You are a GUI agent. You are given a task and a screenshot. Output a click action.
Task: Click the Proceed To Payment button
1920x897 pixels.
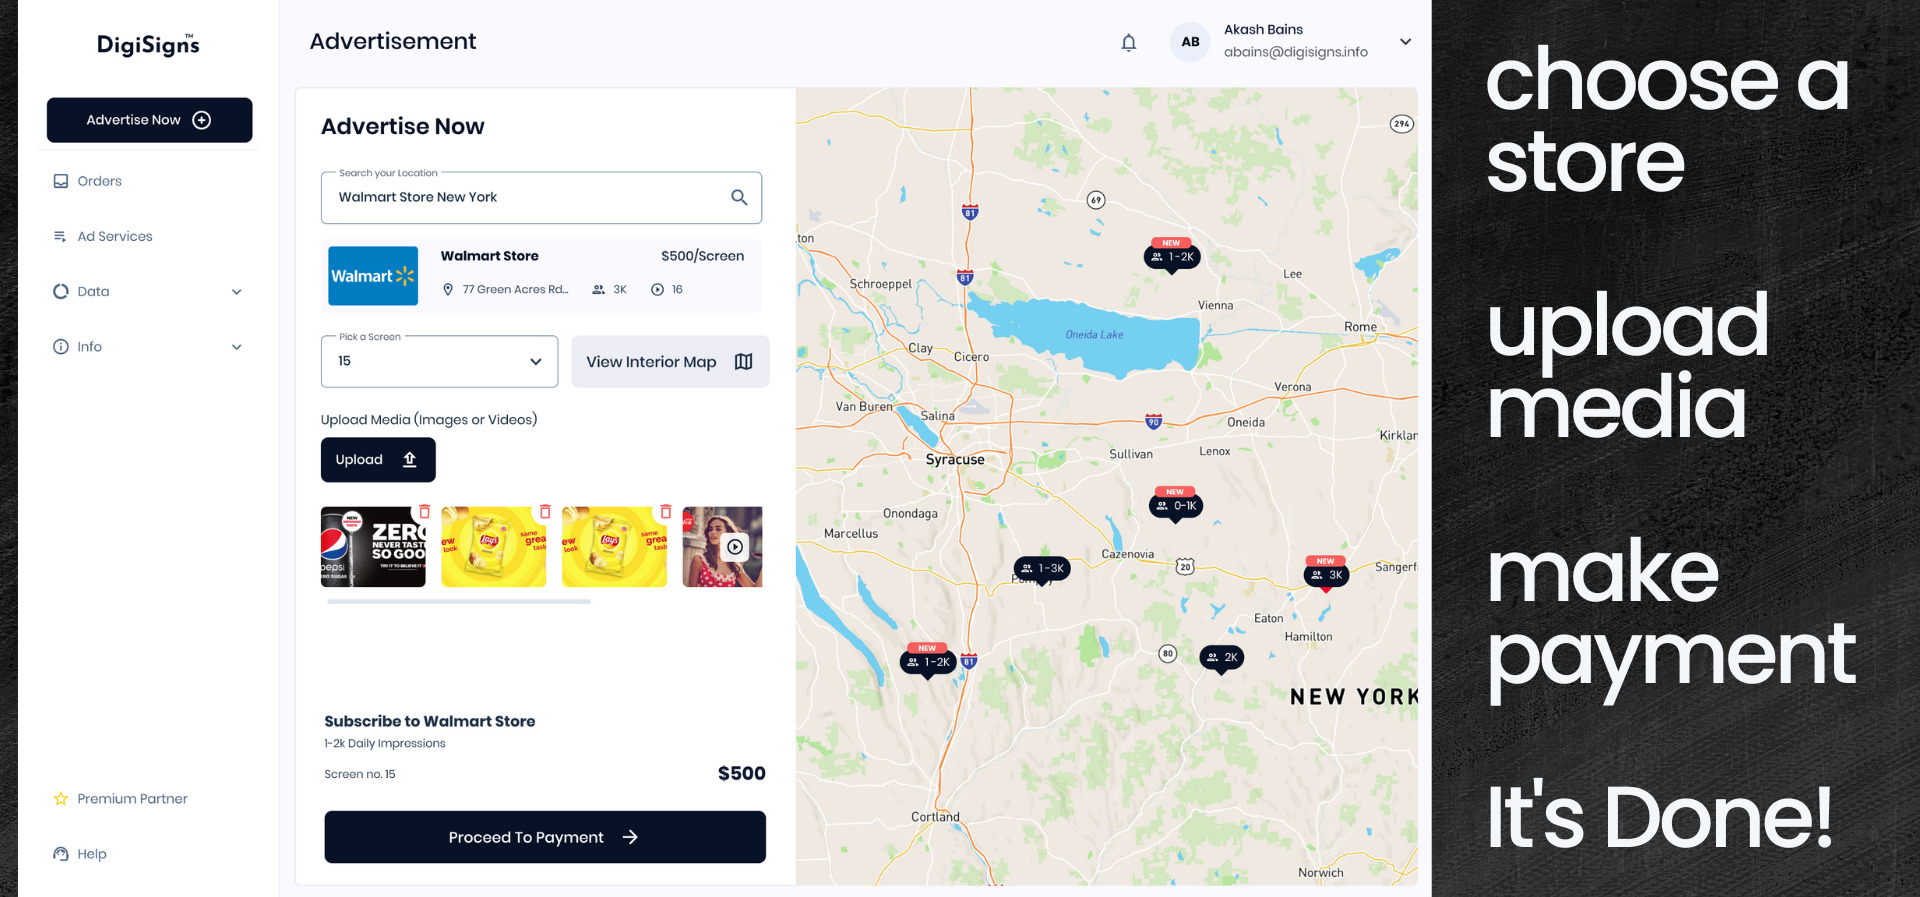click(545, 837)
